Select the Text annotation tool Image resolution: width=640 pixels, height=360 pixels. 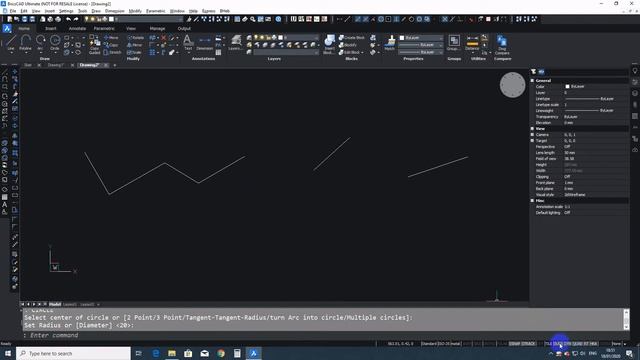pos(188,42)
